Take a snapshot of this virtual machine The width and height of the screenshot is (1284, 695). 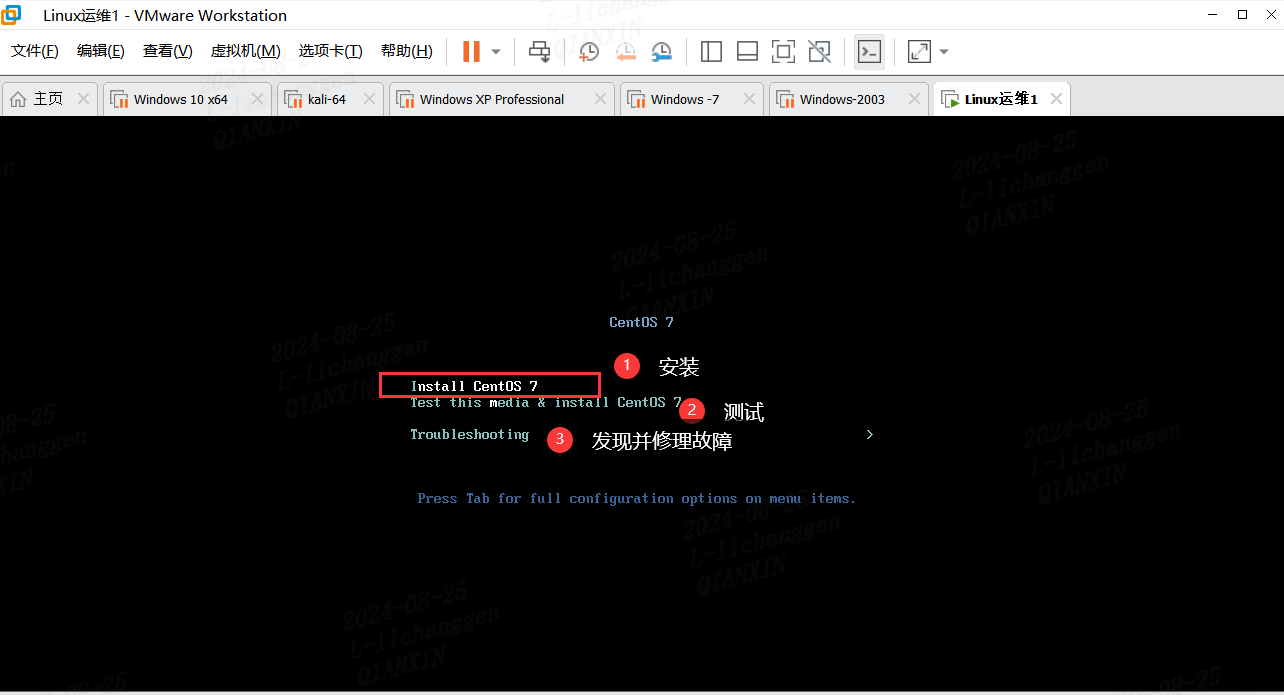pyautogui.click(x=589, y=52)
